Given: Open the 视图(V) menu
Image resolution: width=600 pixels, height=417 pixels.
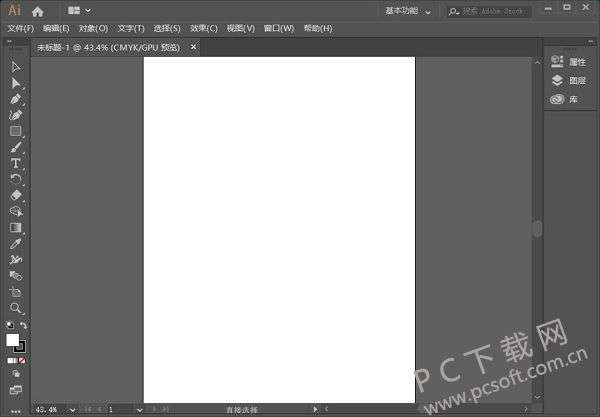Looking at the screenshot, I should coord(241,28).
